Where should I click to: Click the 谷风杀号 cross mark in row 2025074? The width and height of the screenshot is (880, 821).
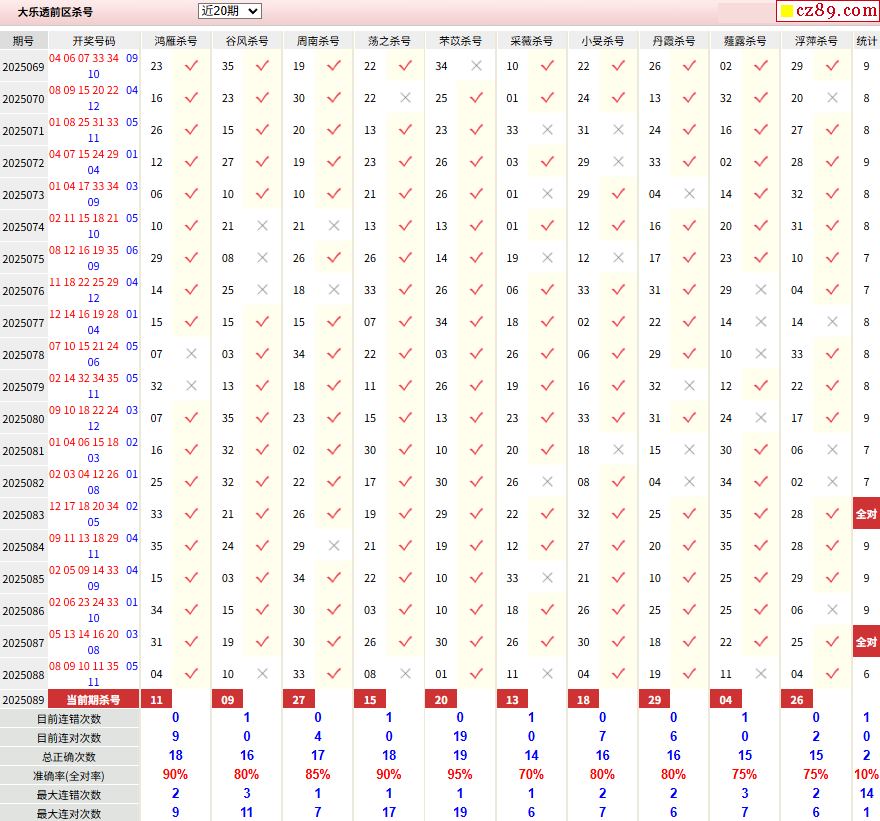(262, 226)
